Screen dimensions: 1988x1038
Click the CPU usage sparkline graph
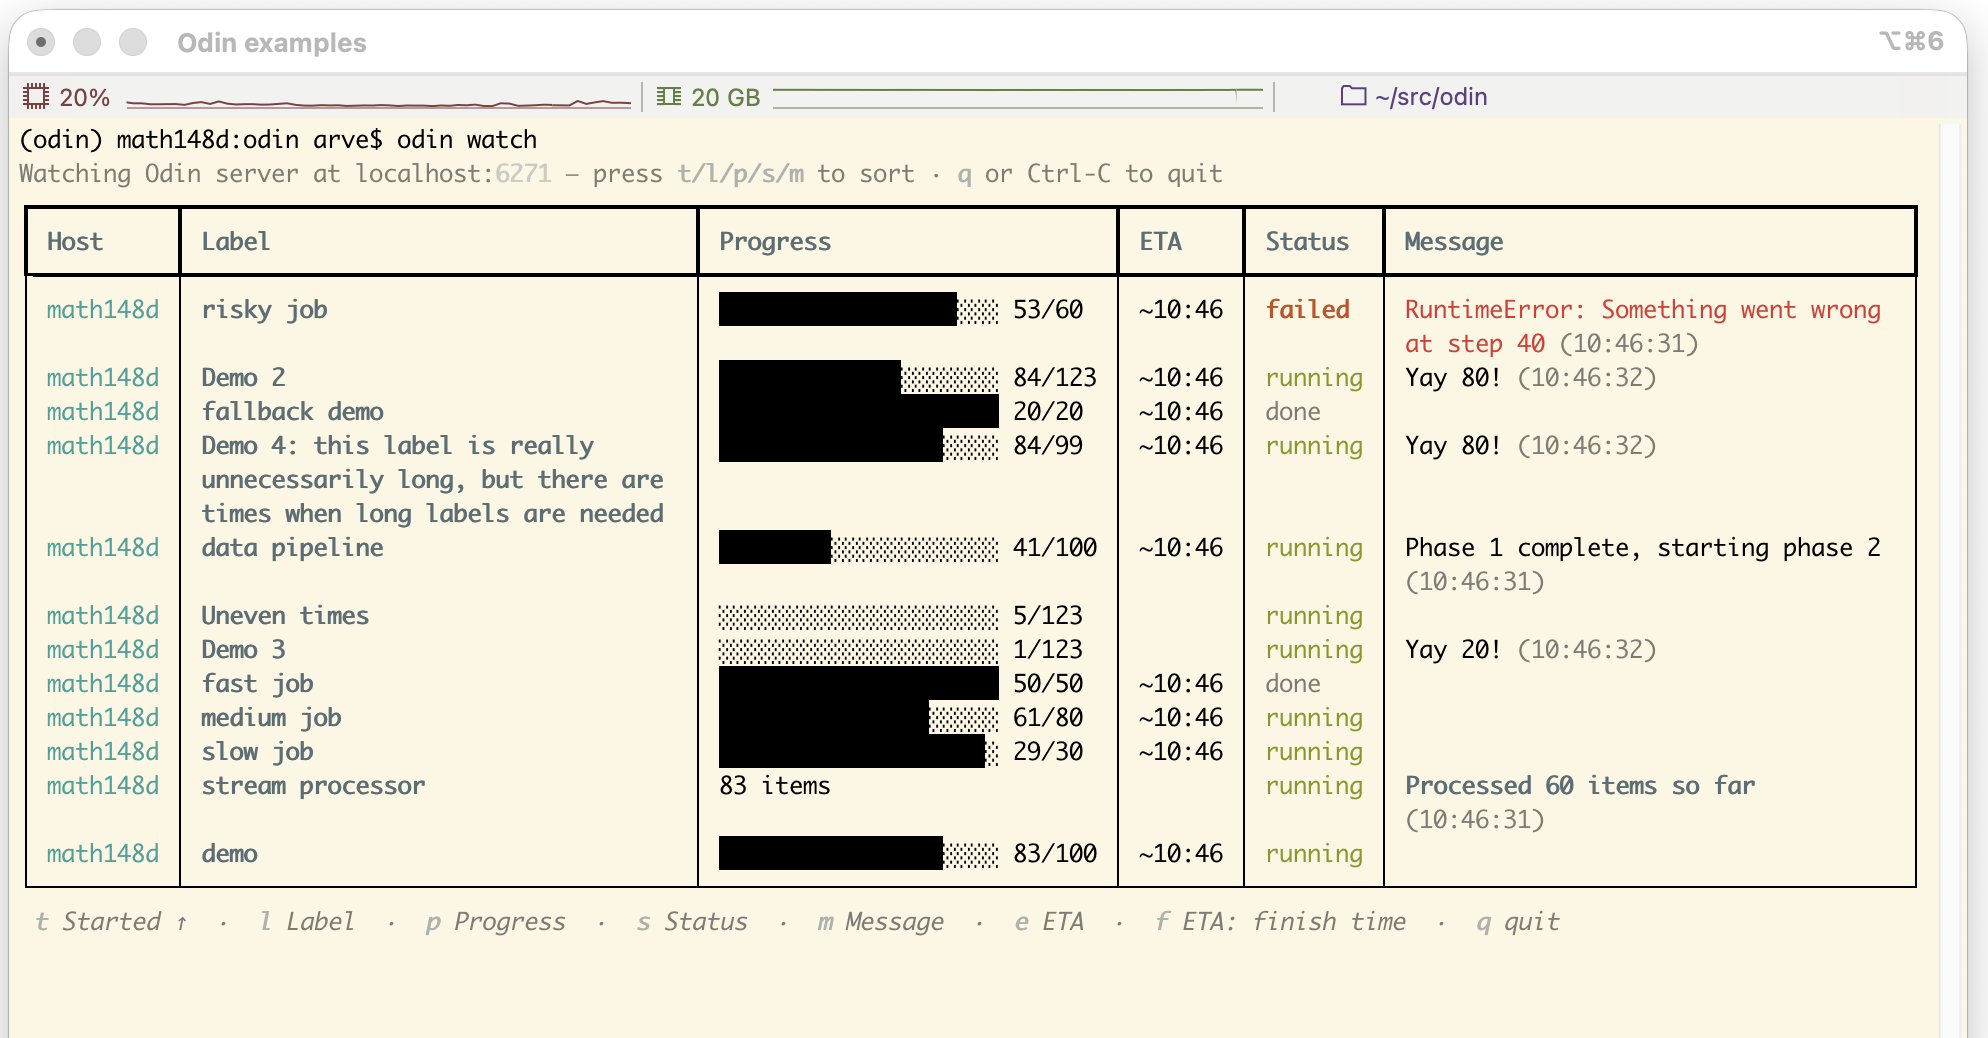(379, 101)
